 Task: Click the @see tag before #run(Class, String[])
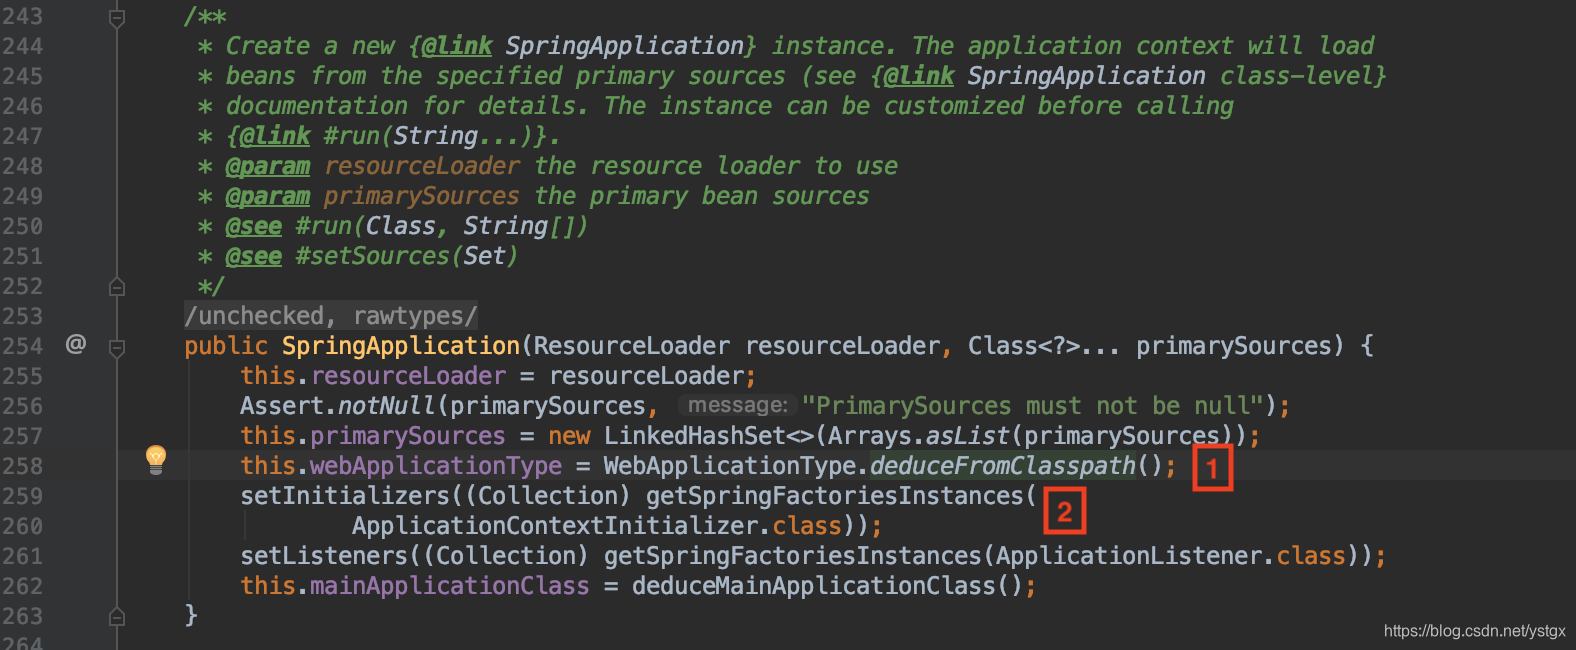click(254, 226)
